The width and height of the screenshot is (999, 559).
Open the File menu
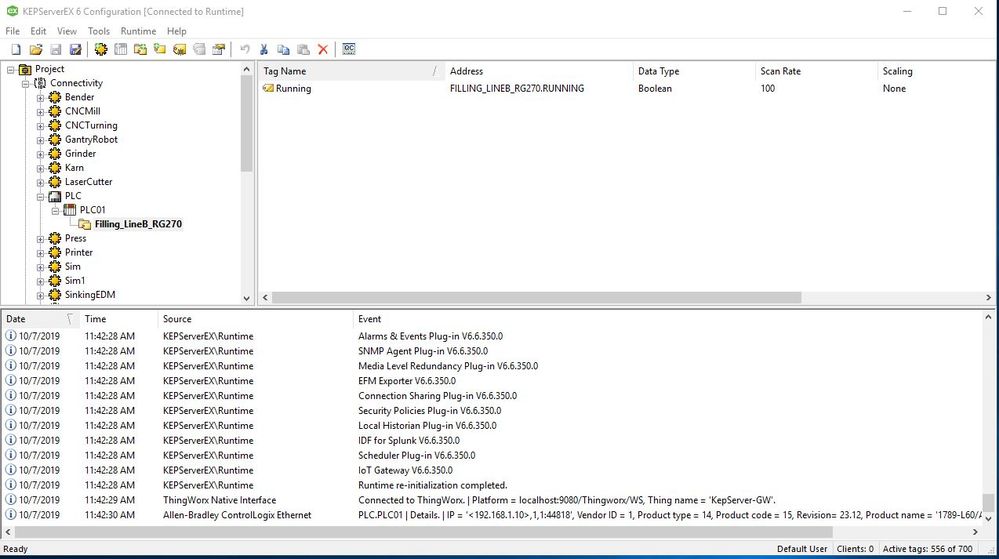point(12,31)
